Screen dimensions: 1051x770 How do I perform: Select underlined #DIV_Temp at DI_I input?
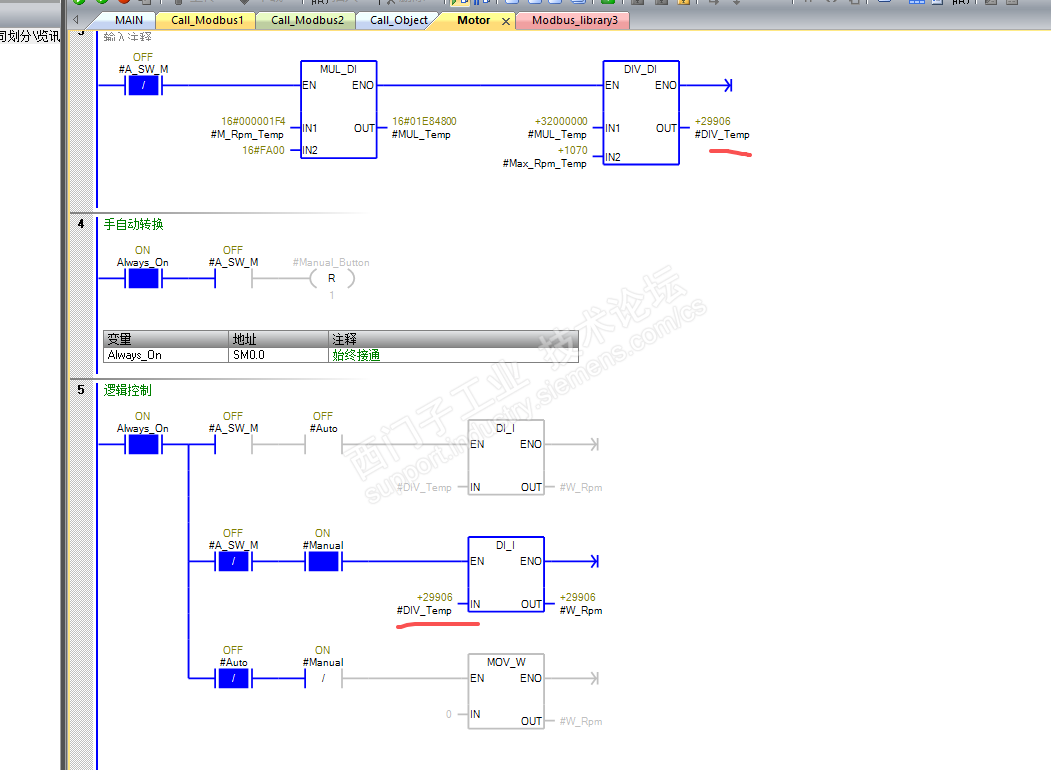(x=424, y=611)
